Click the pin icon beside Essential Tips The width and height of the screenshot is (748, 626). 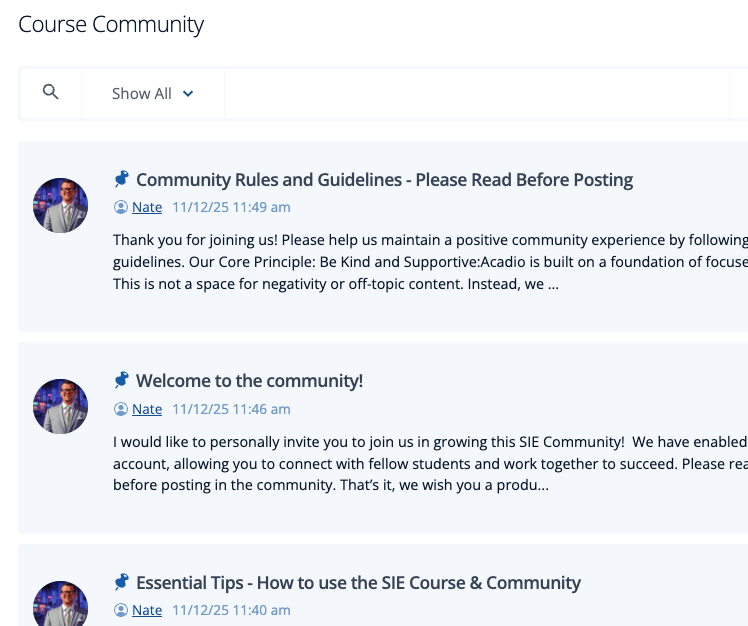122,582
